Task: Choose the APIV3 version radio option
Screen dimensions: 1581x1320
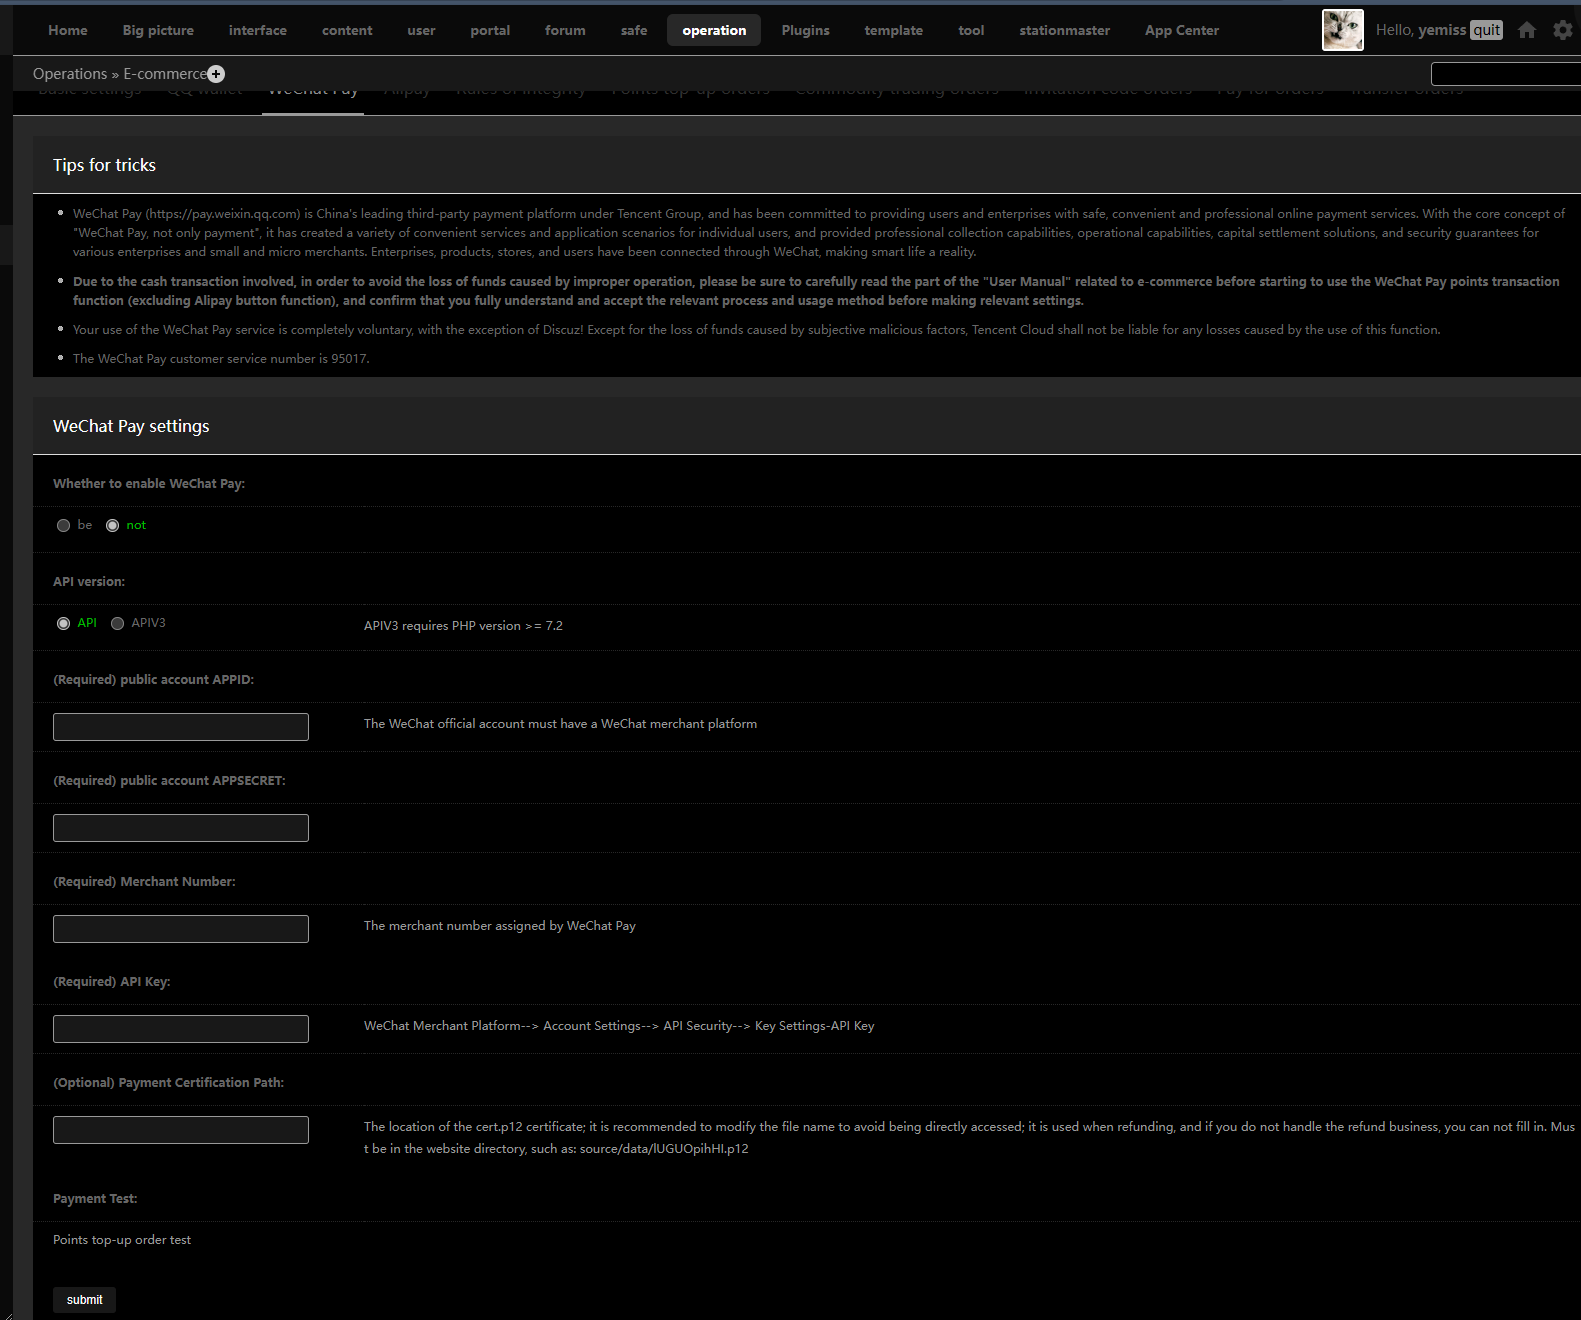Action: [x=118, y=624]
